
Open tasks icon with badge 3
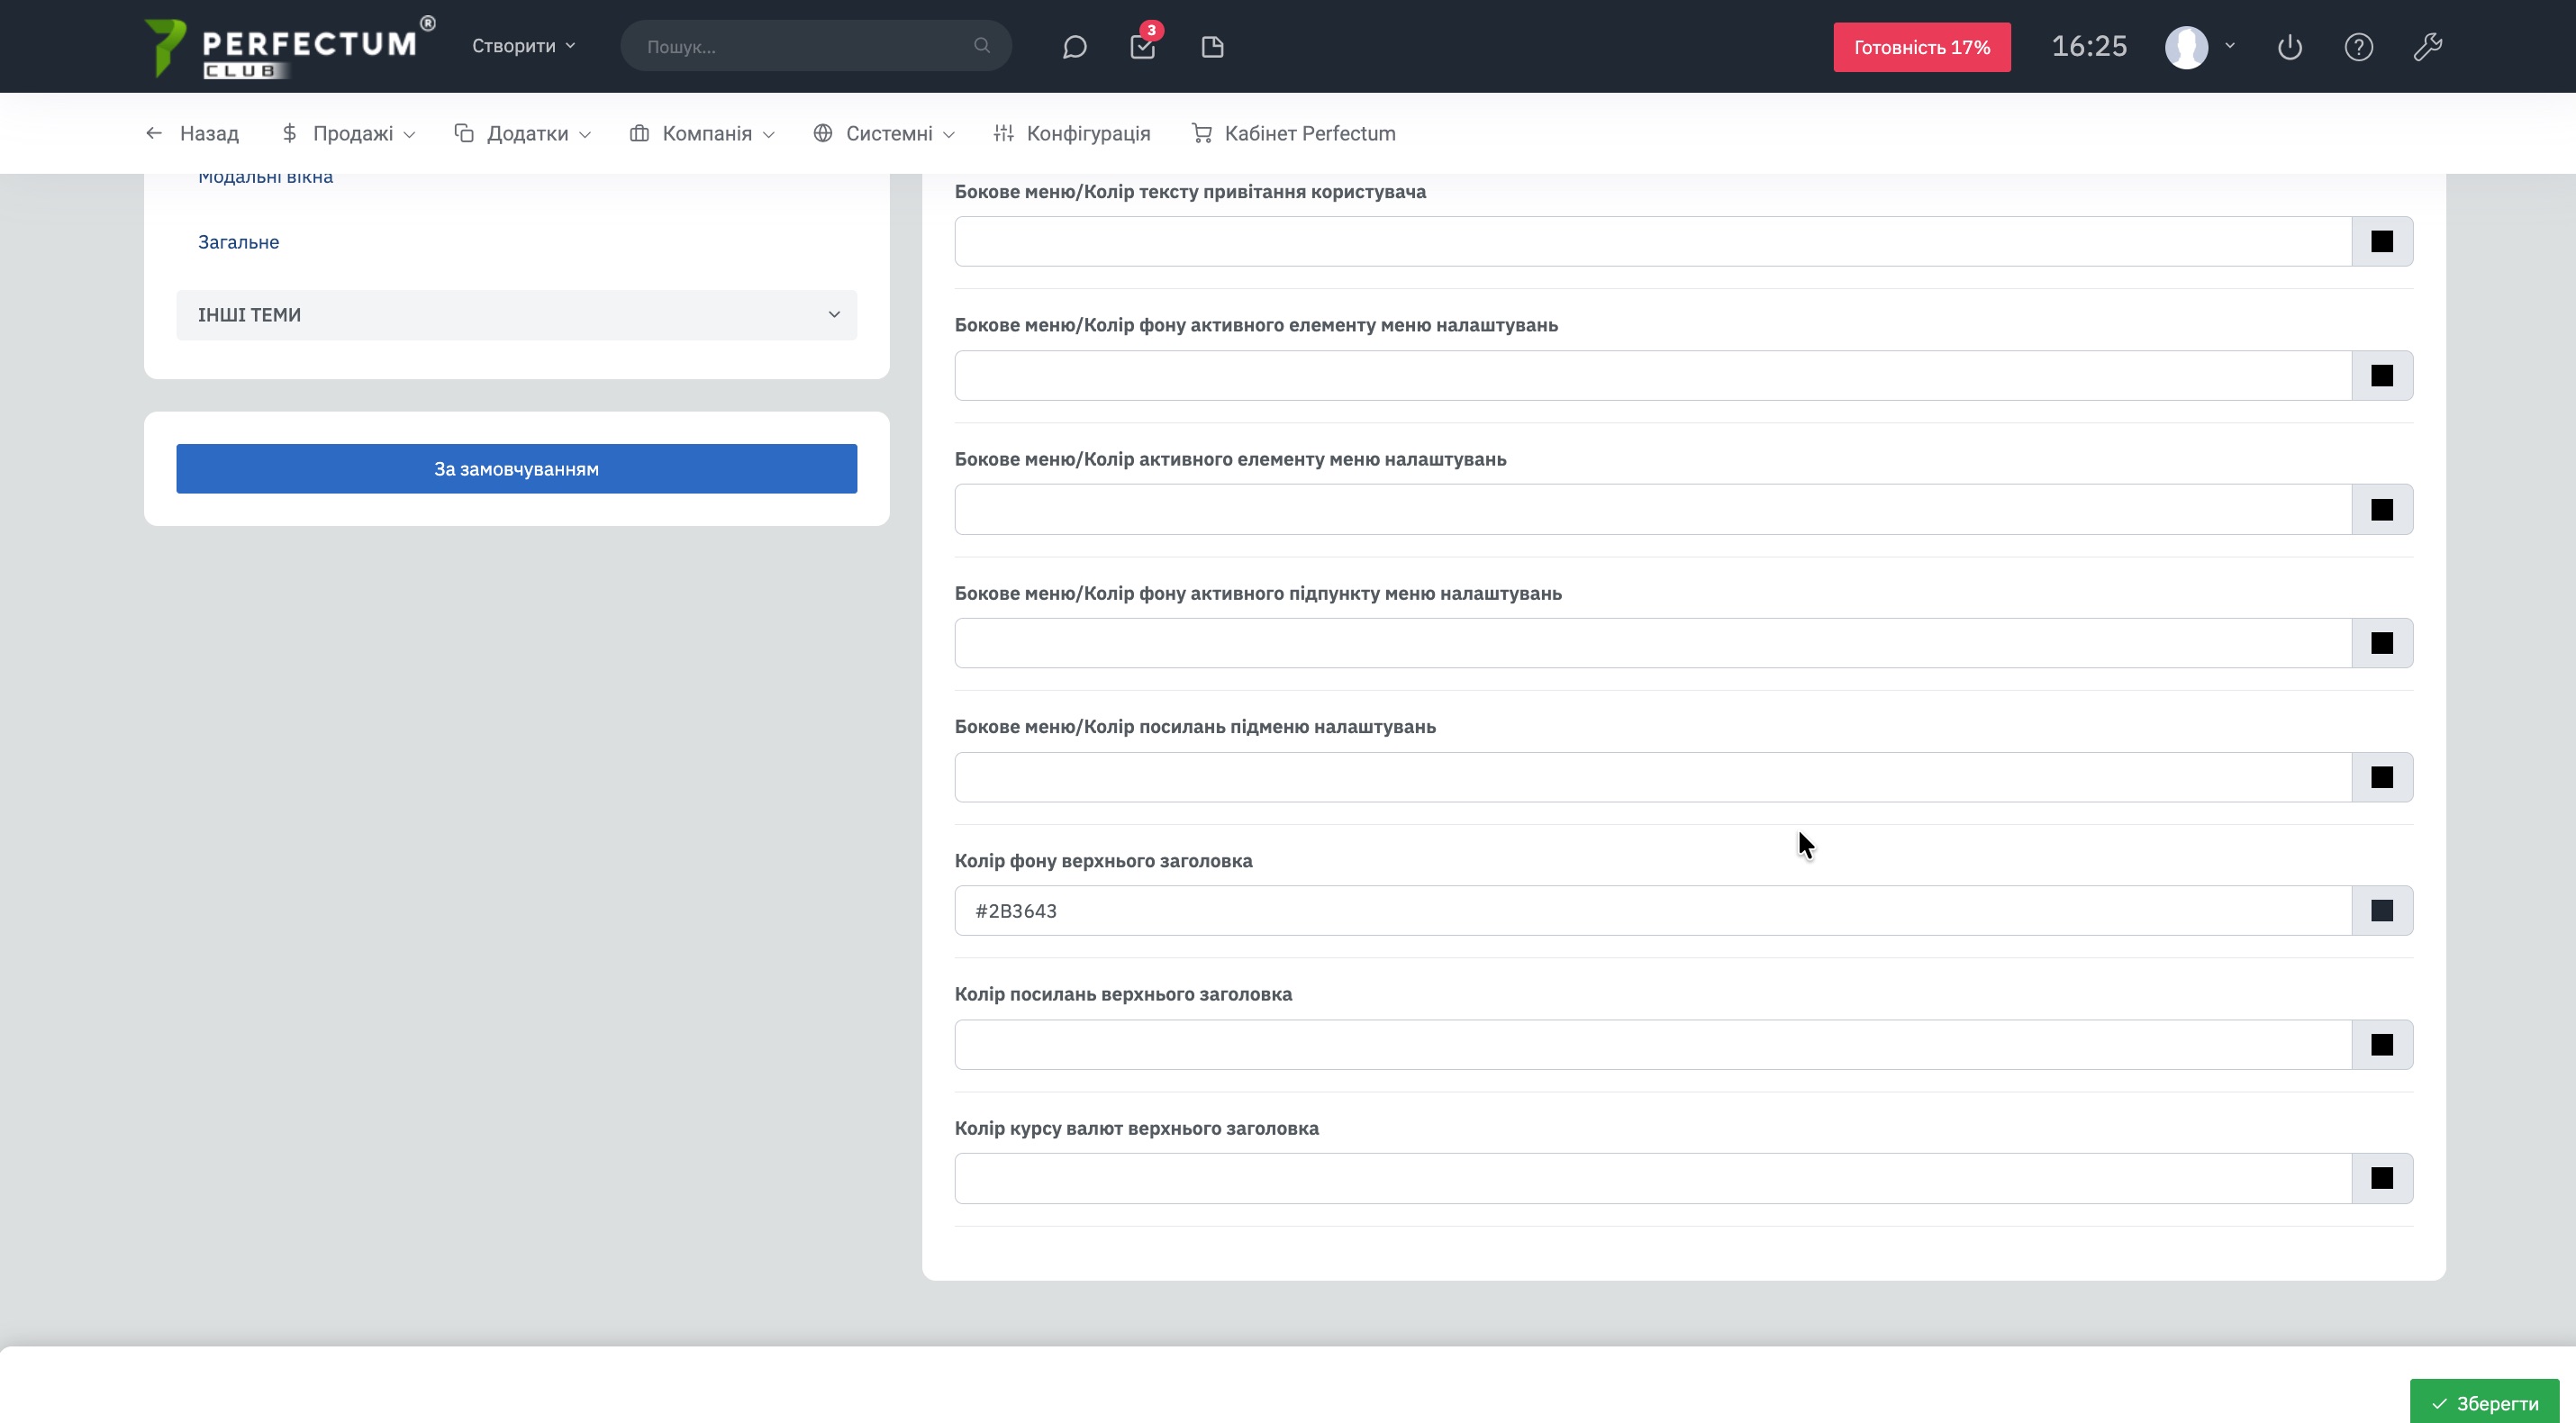[x=1142, y=46]
